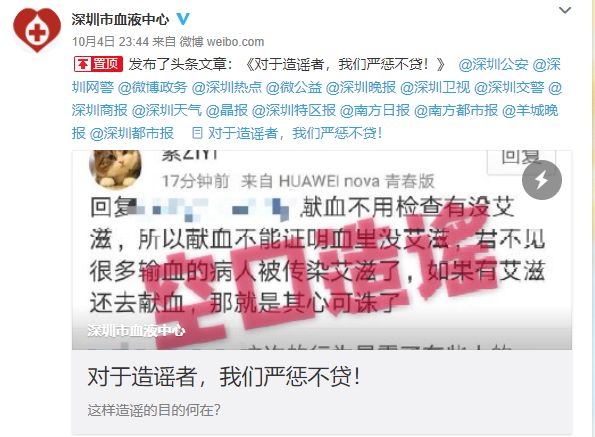
Task: Open the @深圳热点 mention
Action: click(x=227, y=88)
